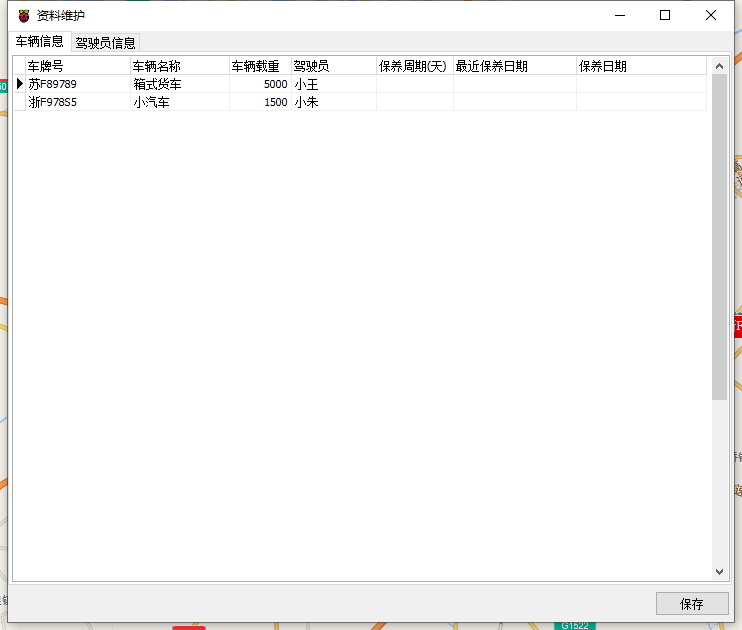The height and width of the screenshot is (630, 742).
Task: Select the cell 苏F89789
Action: pyautogui.click(x=78, y=84)
